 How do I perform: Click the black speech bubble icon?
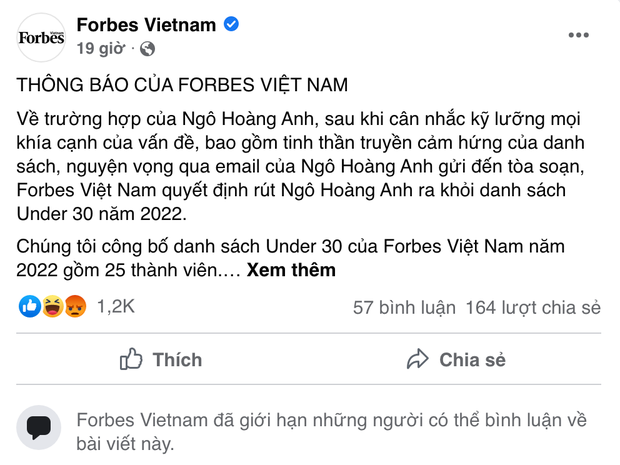39,428
